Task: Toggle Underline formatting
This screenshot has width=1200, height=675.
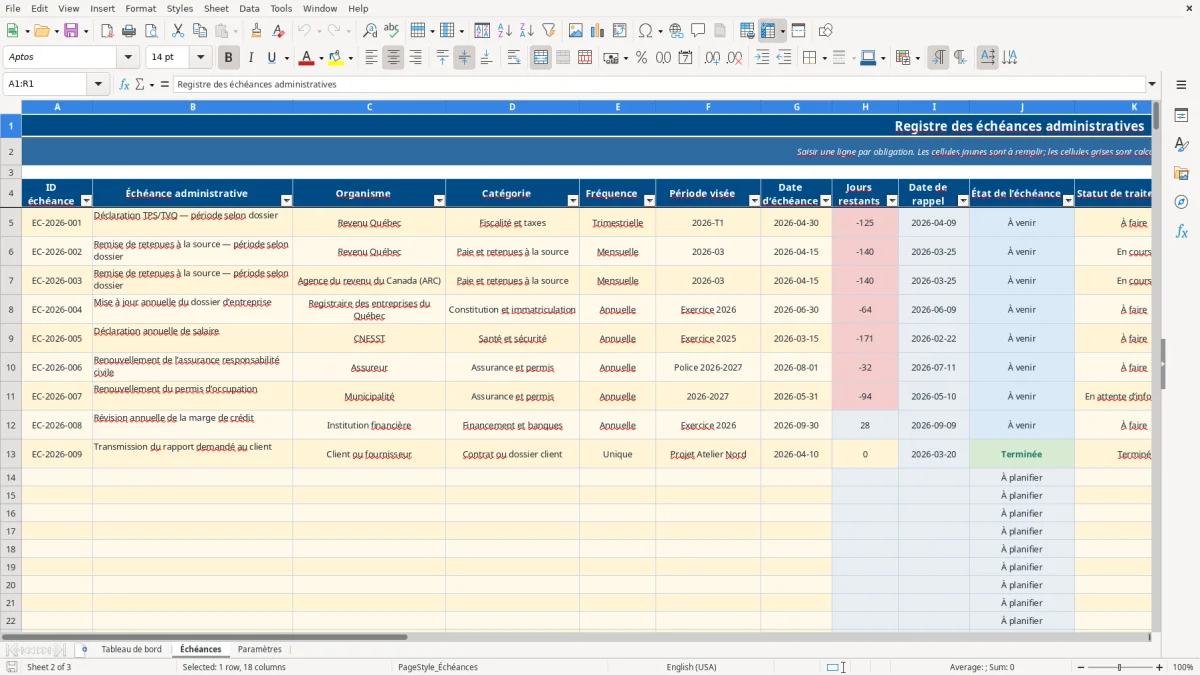Action: (x=271, y=58)
